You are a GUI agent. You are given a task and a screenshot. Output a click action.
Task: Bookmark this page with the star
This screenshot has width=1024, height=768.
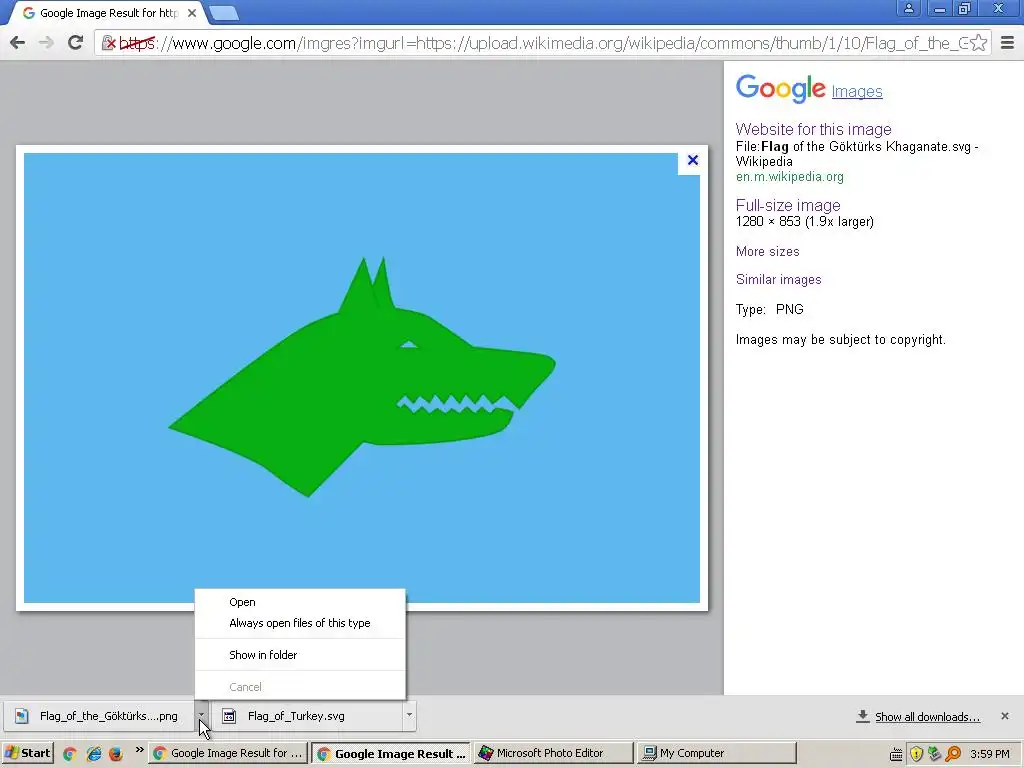point(978,43)
